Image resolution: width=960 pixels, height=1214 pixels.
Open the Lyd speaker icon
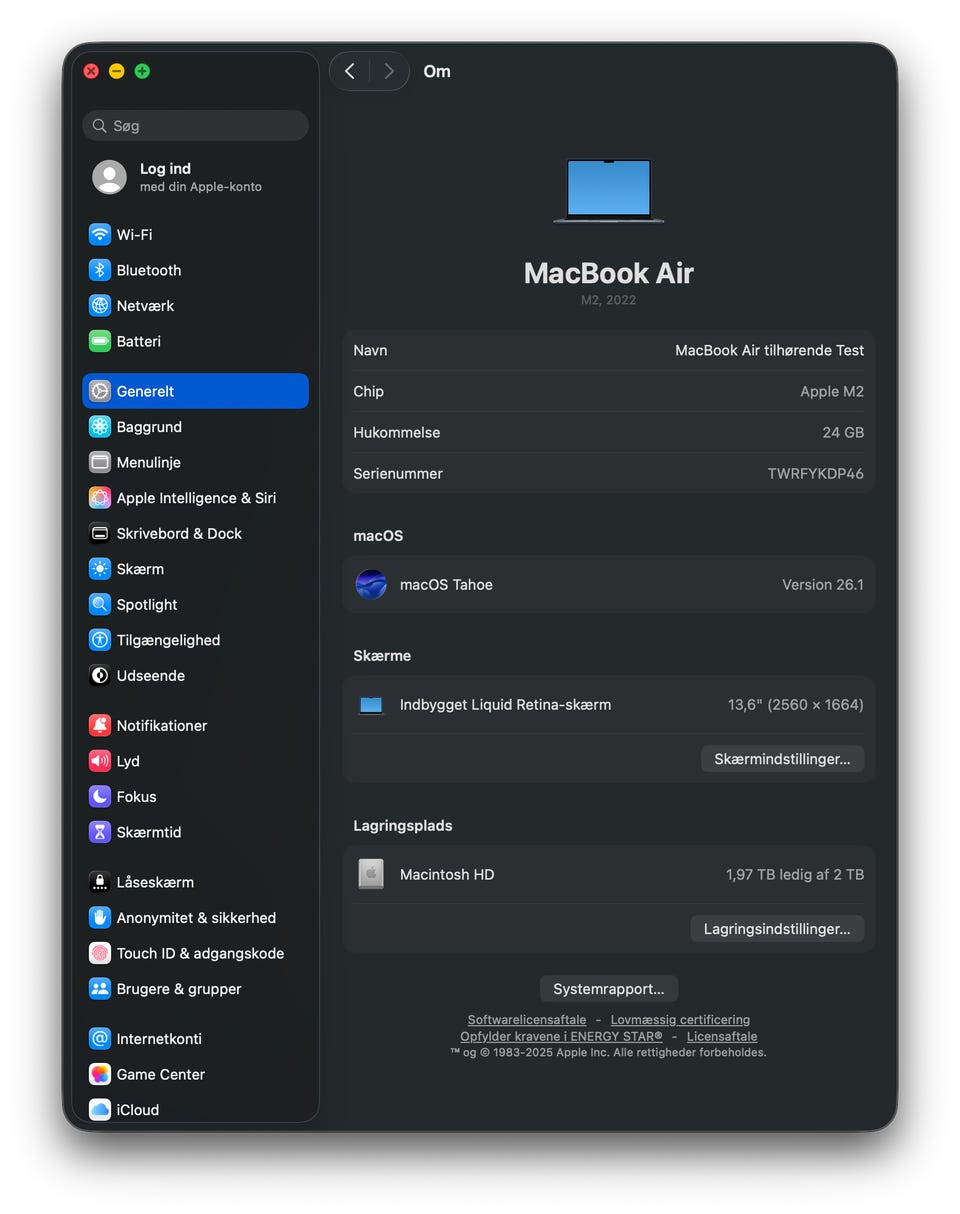click(99, 761)
